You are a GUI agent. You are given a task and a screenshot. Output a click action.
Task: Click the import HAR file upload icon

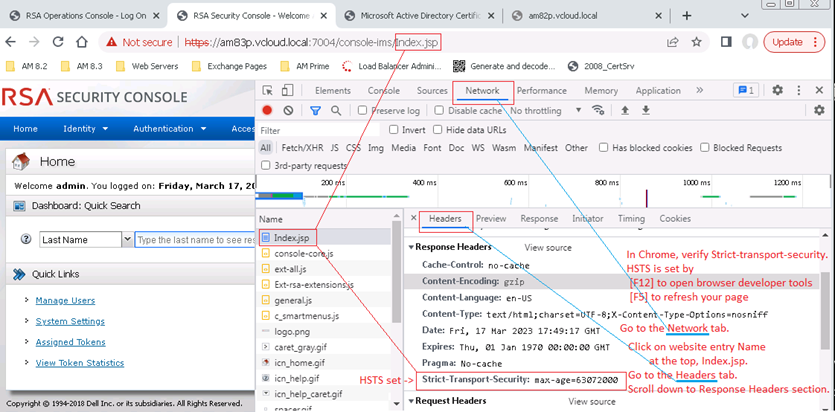click(x=626, y=110)
